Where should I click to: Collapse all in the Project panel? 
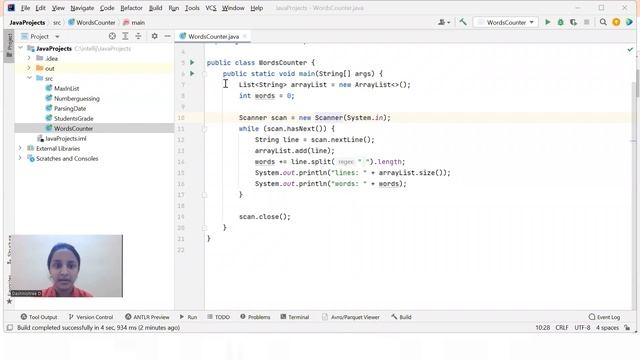(138, 36)
